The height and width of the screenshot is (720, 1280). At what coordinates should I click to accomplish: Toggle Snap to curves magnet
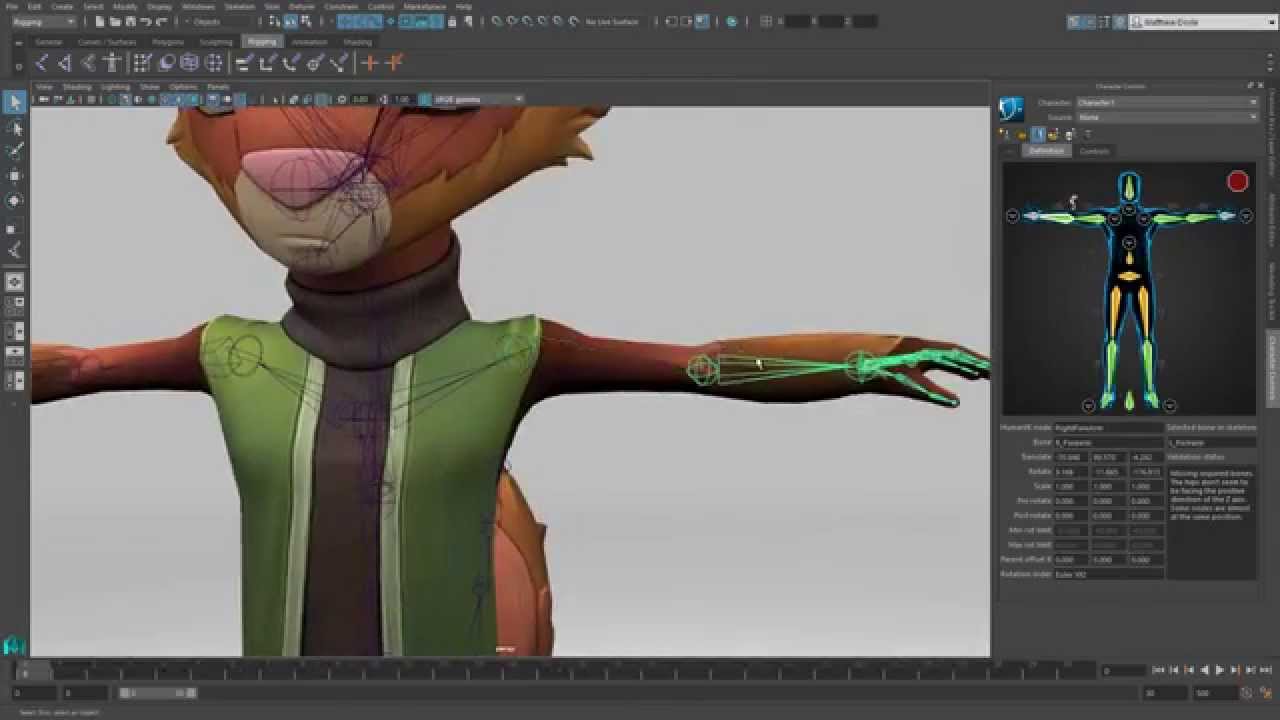click(512, 21)
